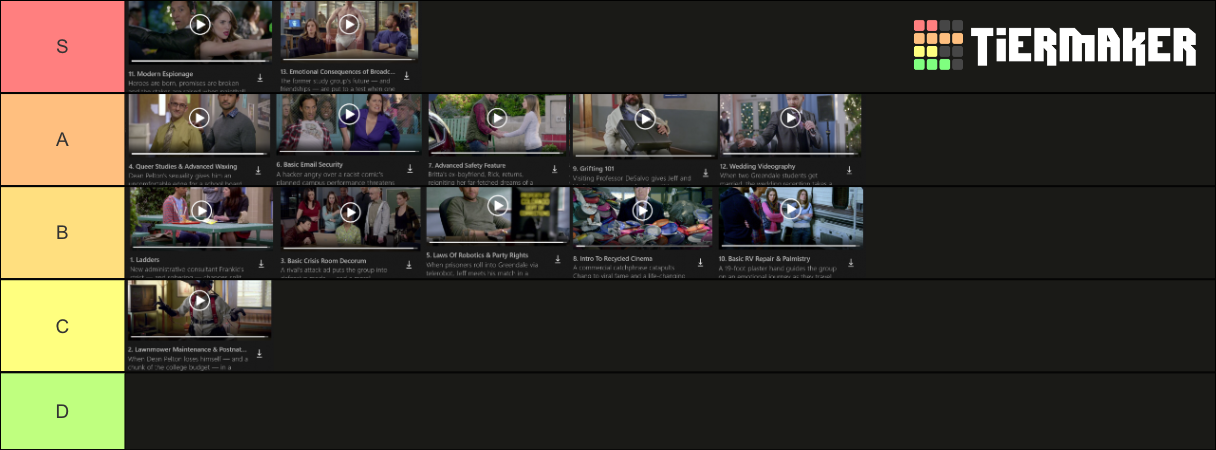This screenshot has height=450, width=1216.
Task: Download Basic RV Repair & Palmistry
Action: coord(851,263)
